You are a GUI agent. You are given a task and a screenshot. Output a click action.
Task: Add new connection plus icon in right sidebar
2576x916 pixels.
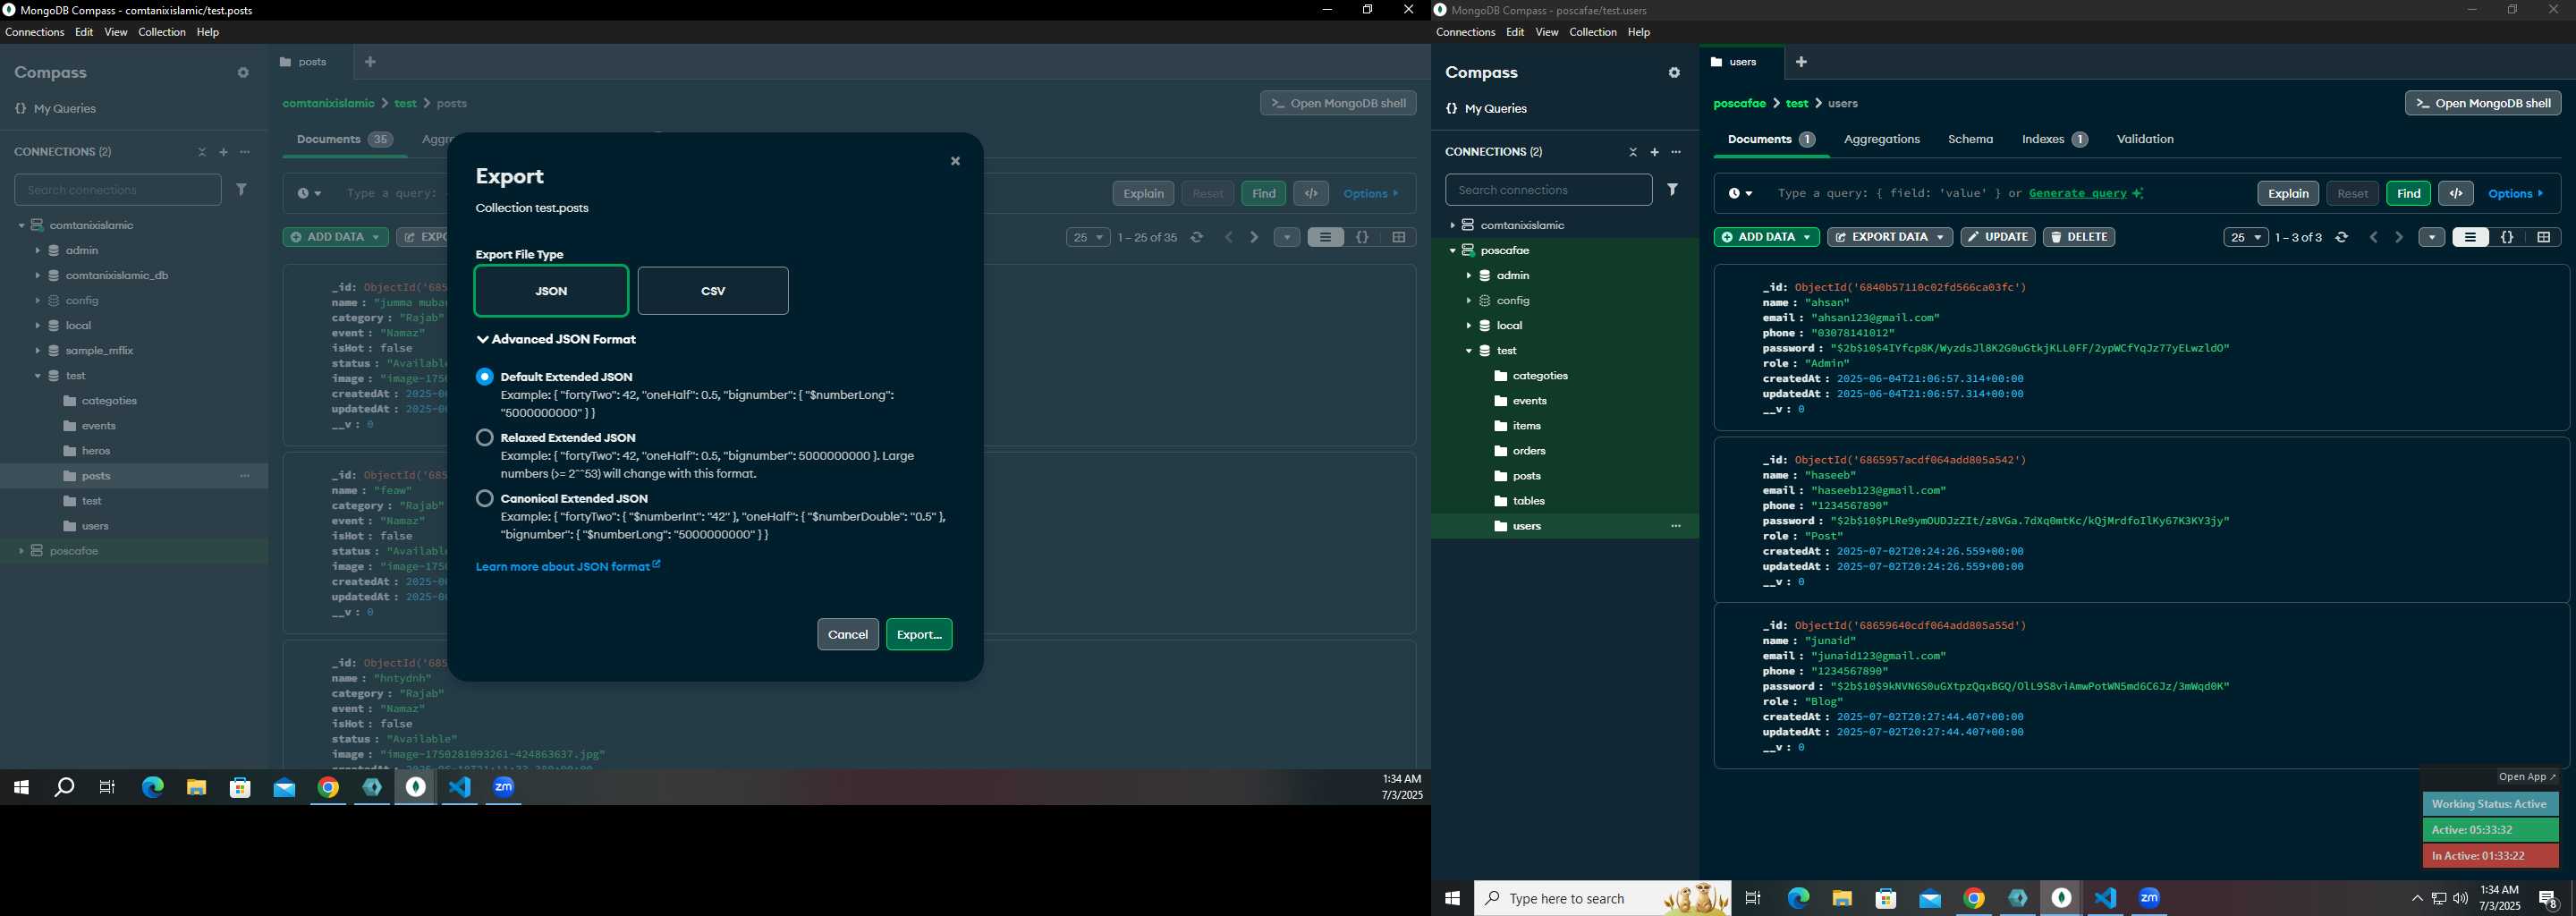pos(1655,152)
